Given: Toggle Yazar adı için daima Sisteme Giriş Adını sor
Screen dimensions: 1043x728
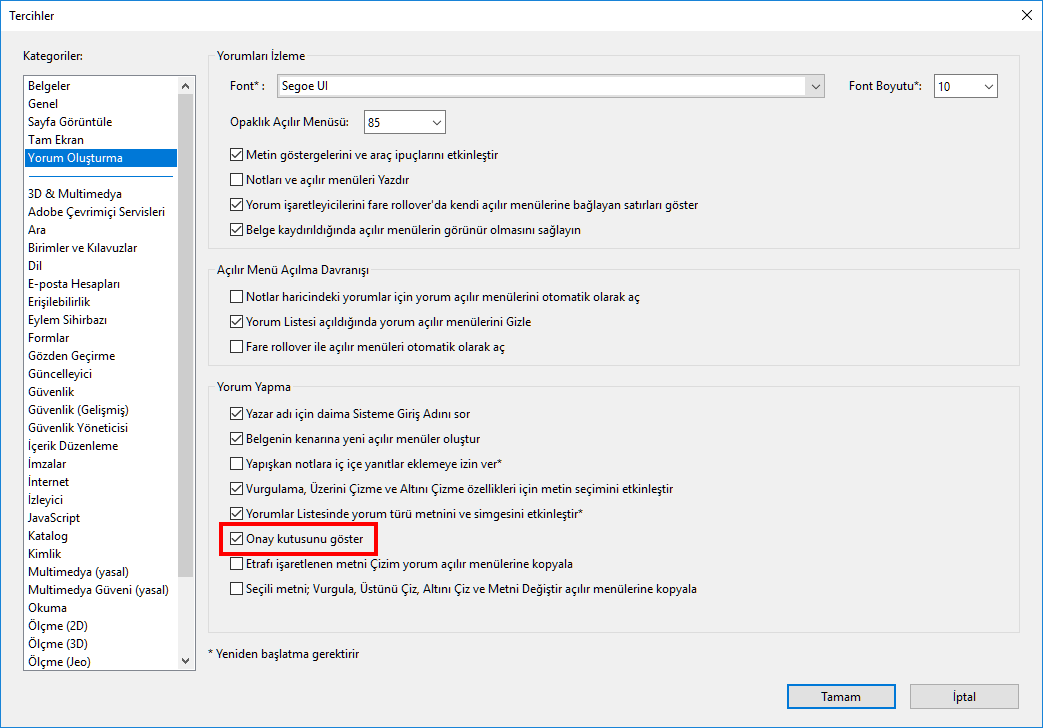Looking at the screenshot, I should click(x=236, y=414).
